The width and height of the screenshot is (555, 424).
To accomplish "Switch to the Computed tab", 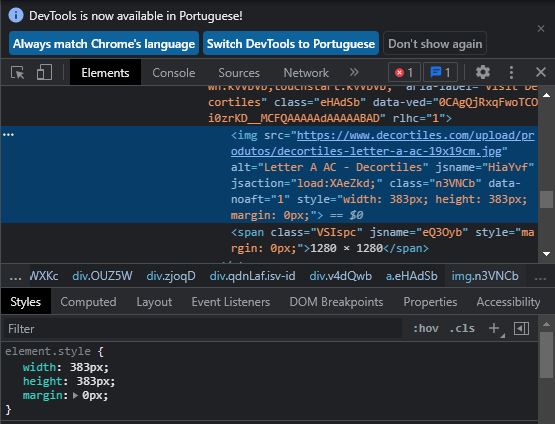I will (x=88, y=302).
